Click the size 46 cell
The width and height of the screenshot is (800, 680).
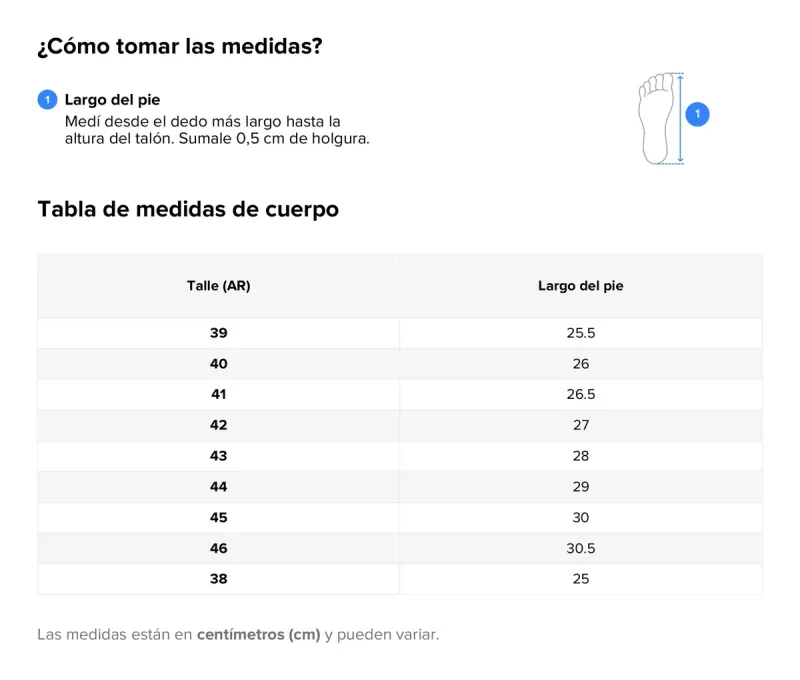pyautogui.click(x=218, y=548)
